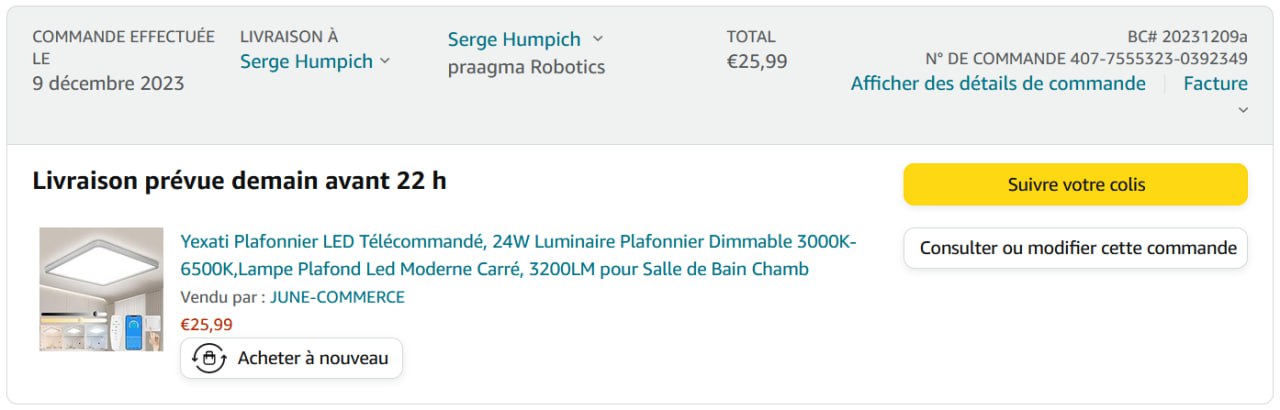1280x410 pixels.
Task: Click the Serge Humpich name above praagma Robotics
Action: pyautogui.click(x=514, y=39)
